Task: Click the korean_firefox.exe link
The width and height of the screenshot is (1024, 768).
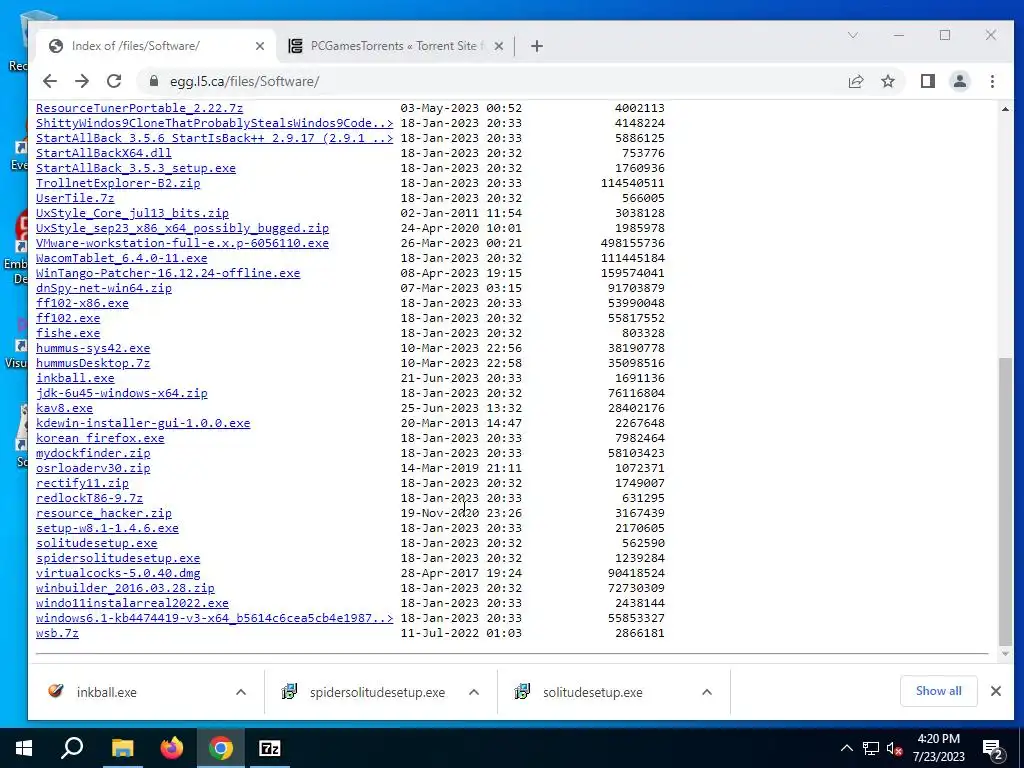Action: (x=100, y=438)
